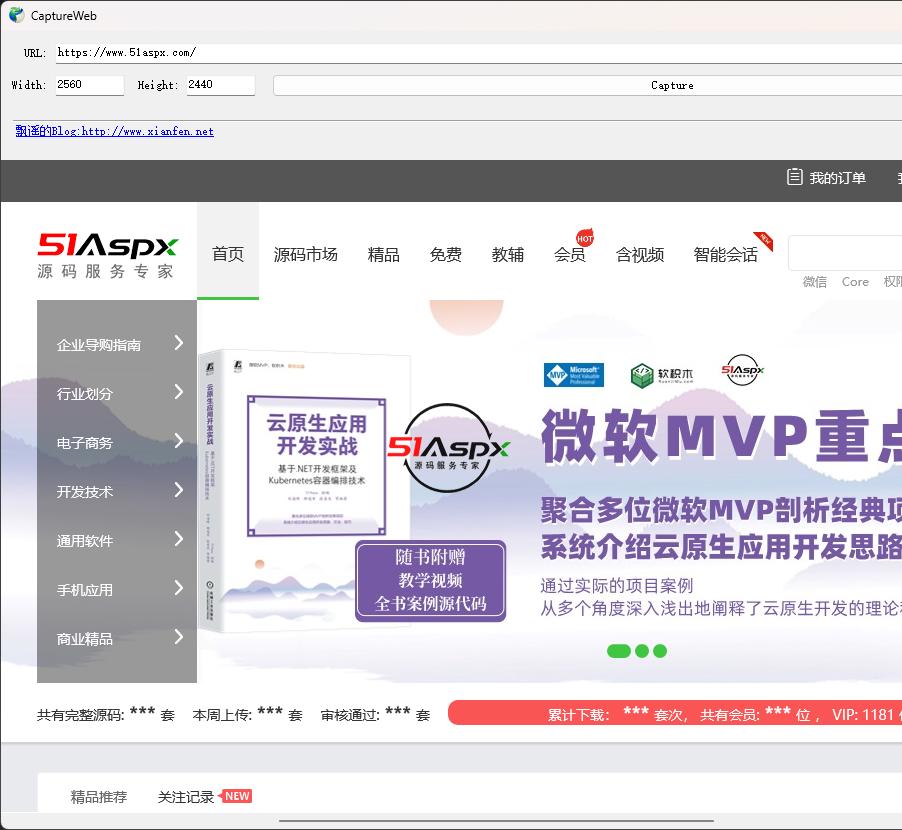Expand the 通用软件 category arrow
Screen dimensions: 902x830
coord(179,538)
